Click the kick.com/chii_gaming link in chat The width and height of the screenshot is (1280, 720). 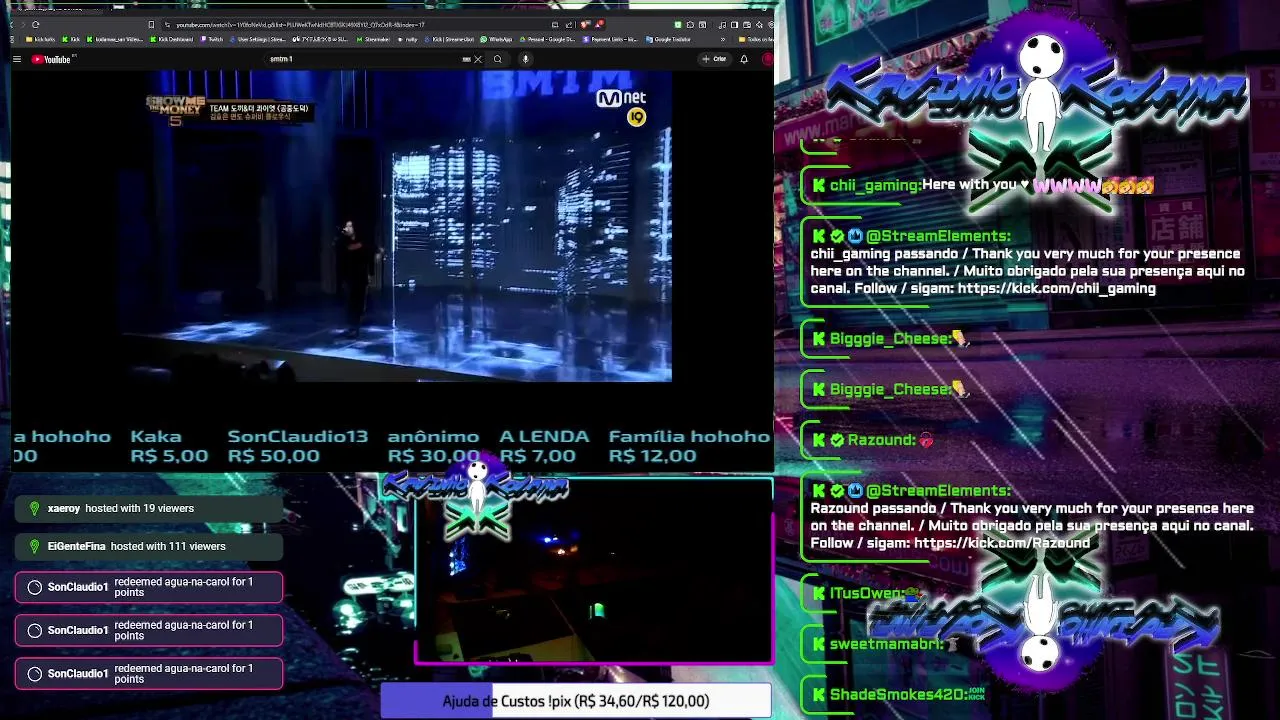[1056, 288]
